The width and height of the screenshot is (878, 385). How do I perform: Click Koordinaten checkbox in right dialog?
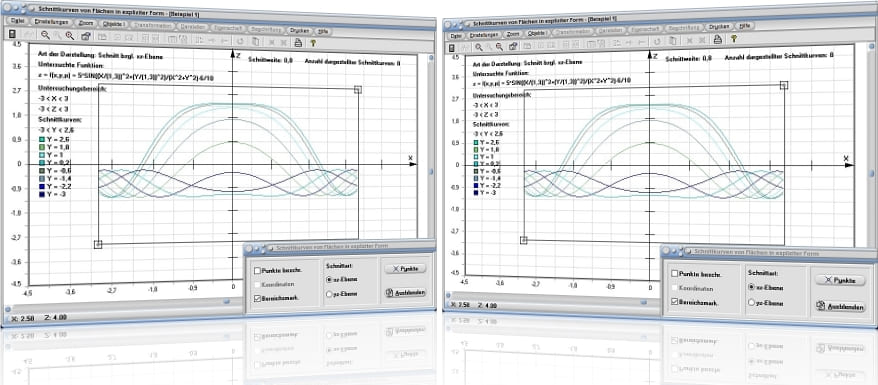(674, 288)
